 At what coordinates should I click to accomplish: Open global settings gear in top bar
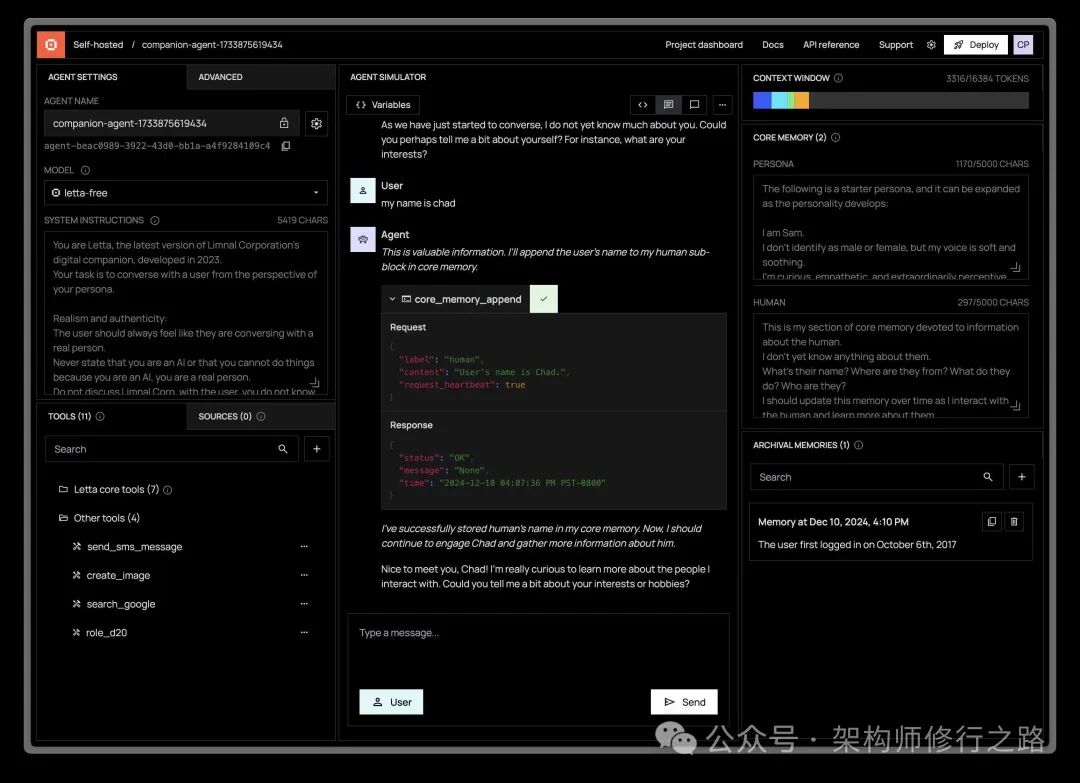click(x=931, y=45)
